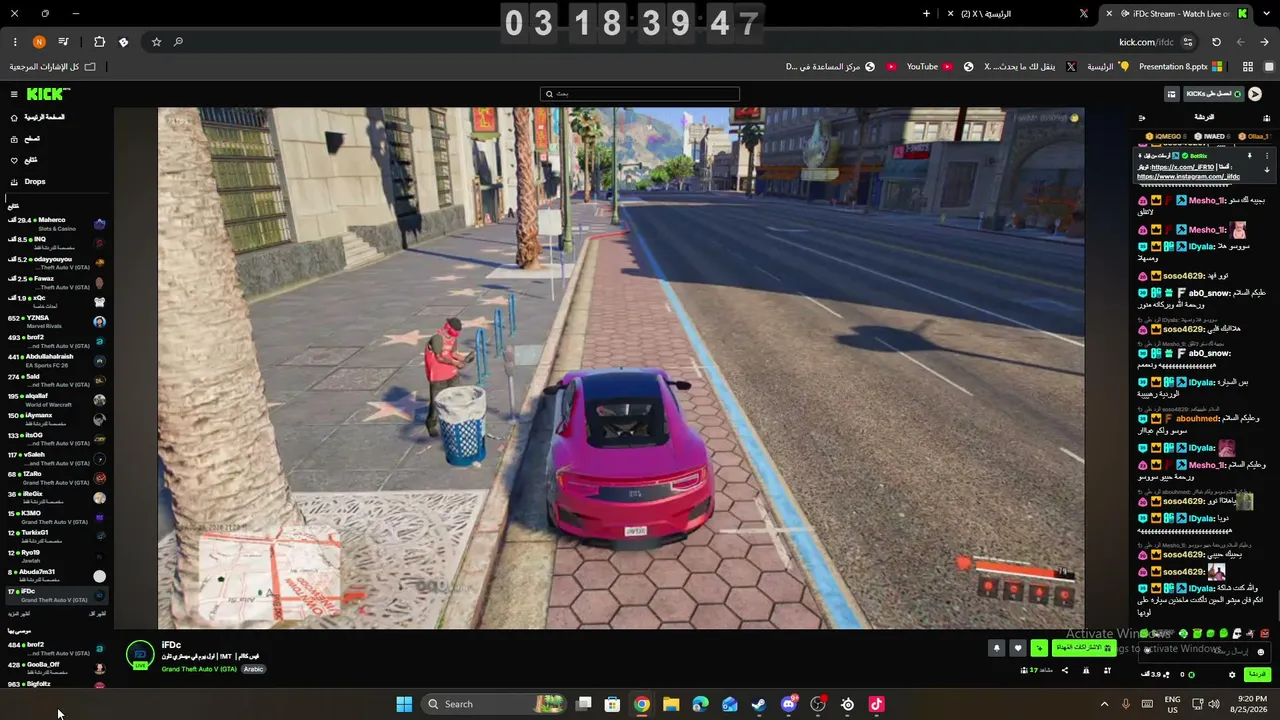Open the YouTube bookmark
The image size is (1280, 720).
pos(929,67)
